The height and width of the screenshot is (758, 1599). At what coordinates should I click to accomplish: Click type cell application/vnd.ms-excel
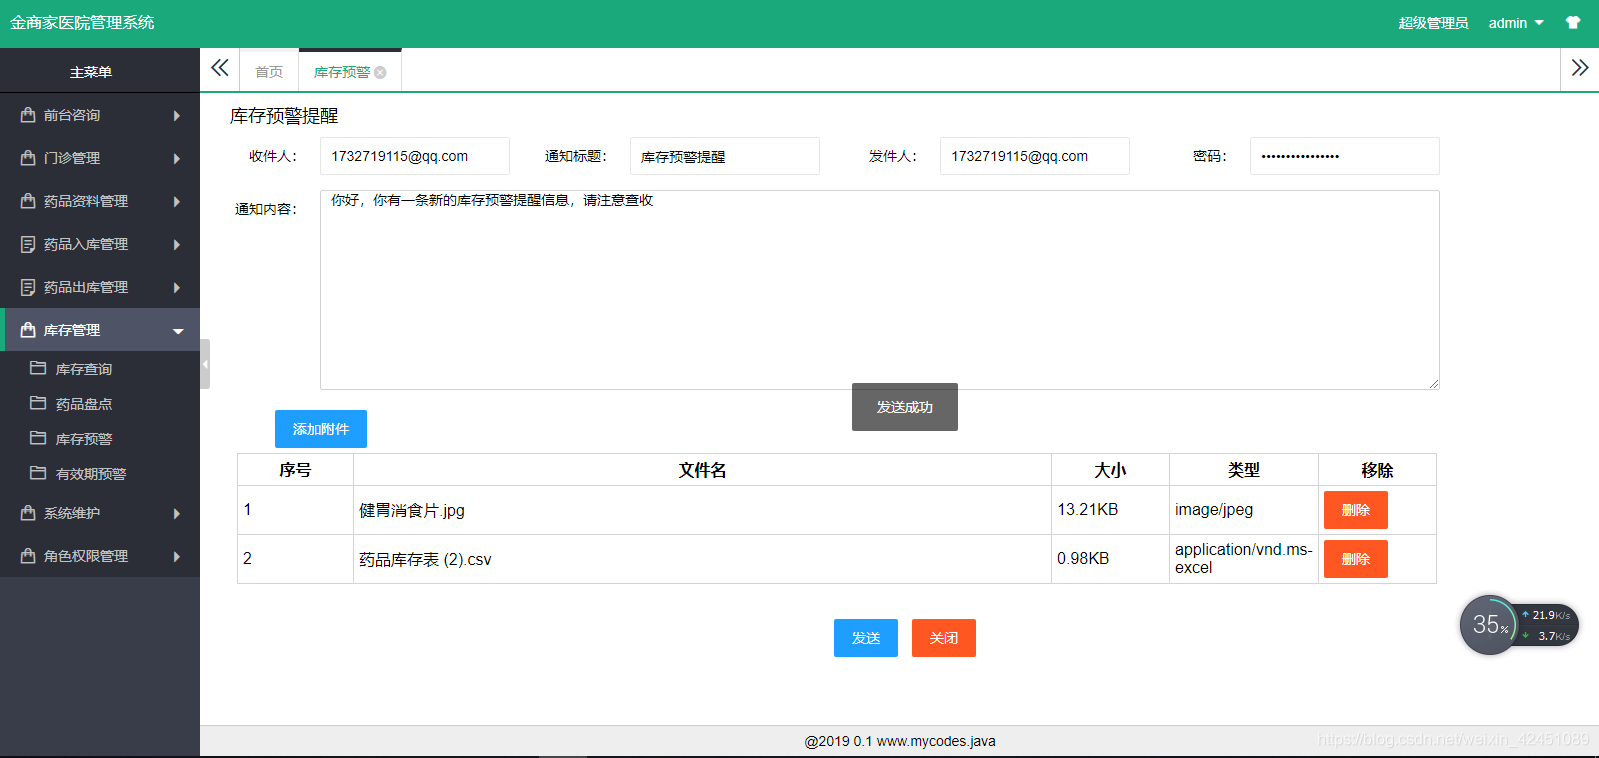coord(1244,558)
